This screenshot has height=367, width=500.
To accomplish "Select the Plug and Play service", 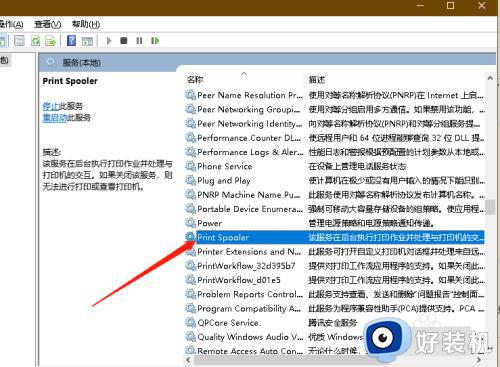I will tap(335, 181).
